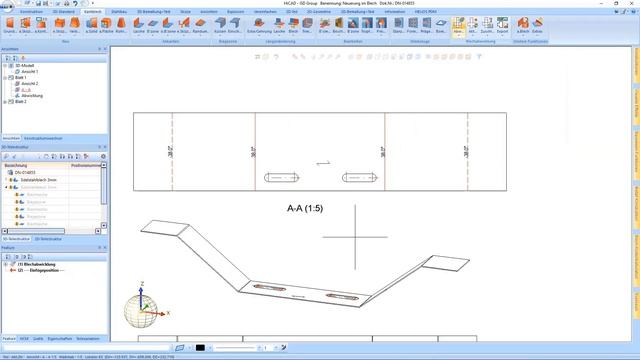Select Abwicklung in the views tree
This screenshot has height=360, width=640.
pos(32,96)
